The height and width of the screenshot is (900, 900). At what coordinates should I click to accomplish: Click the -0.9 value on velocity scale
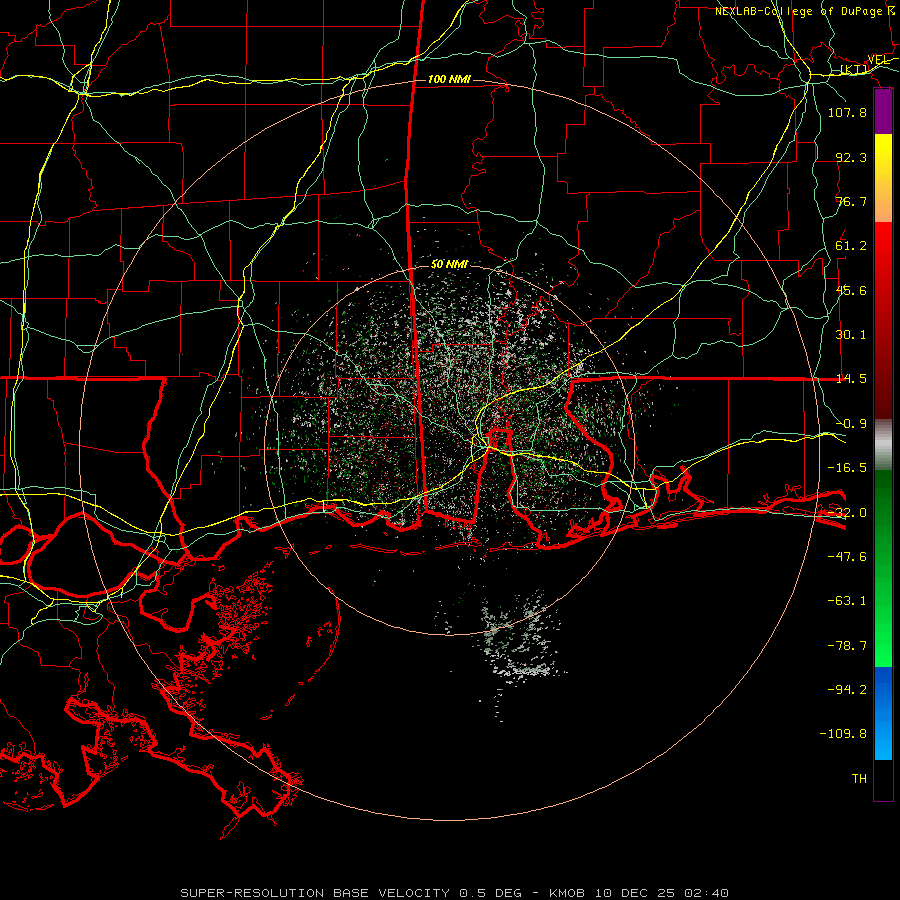(x=851, y=424)
